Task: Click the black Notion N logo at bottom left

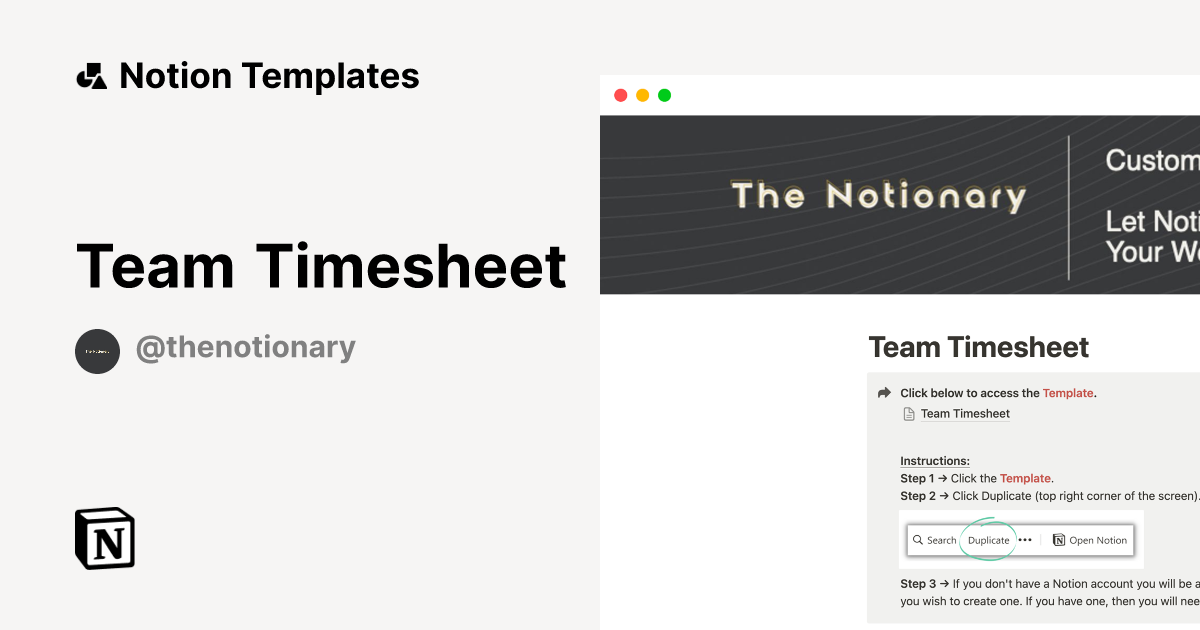Action: click(104, 538)
